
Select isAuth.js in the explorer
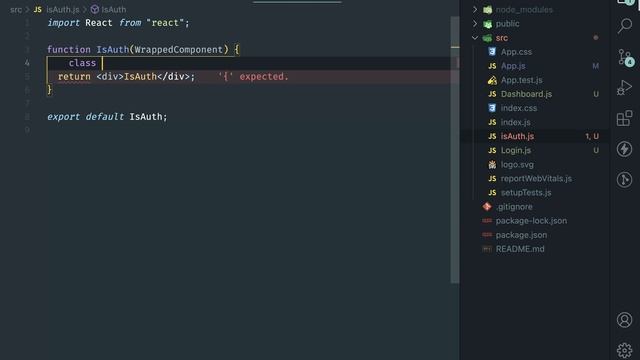tap(517, 136)
